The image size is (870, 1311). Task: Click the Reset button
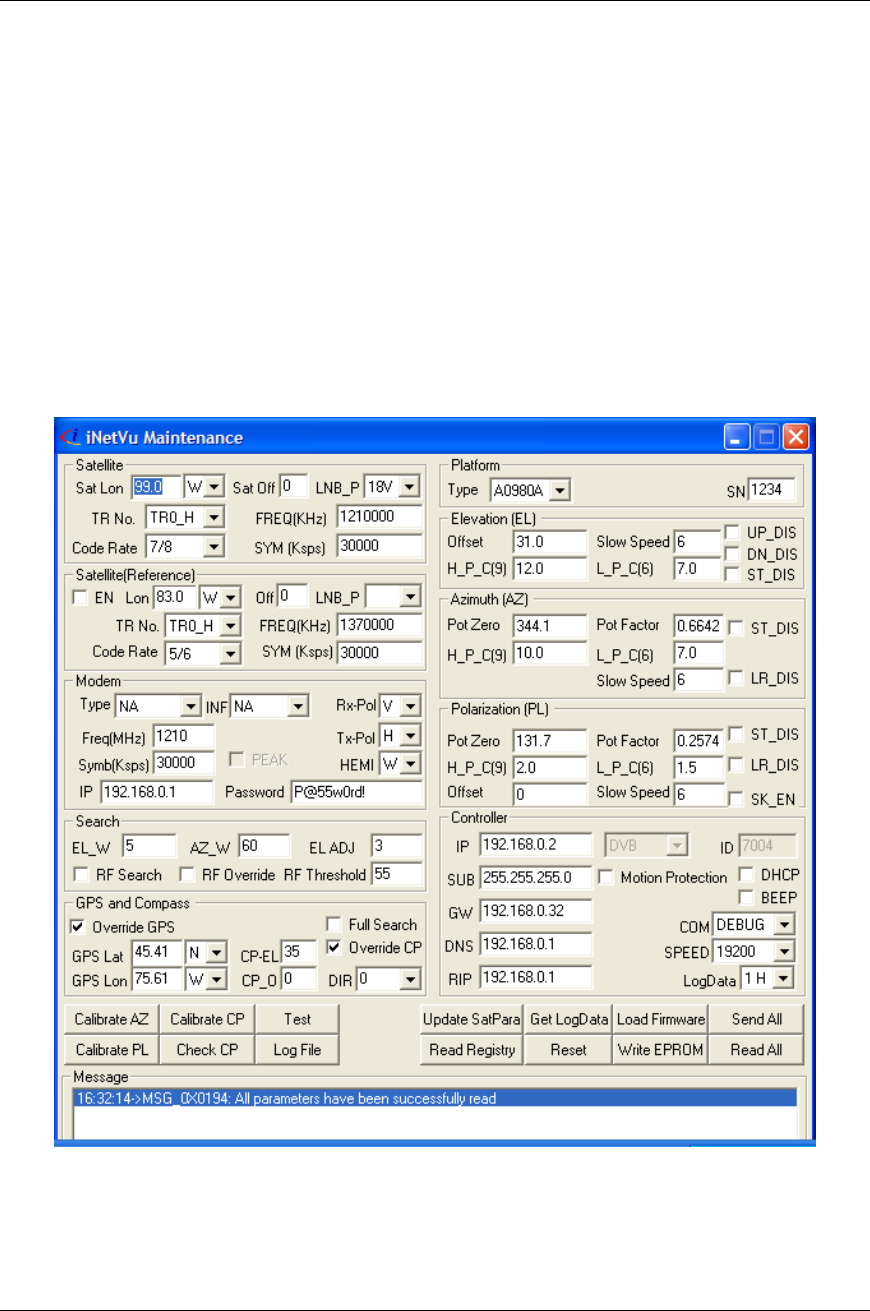point(568,1050)
